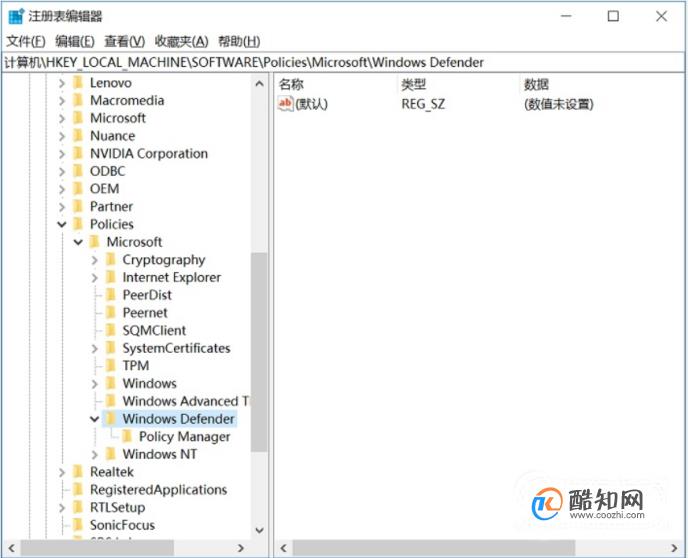Image resolution: width=692 pixels, height=558 pixels.
Task: Click the Windows Defender folder icon
Action: [111, 418]
